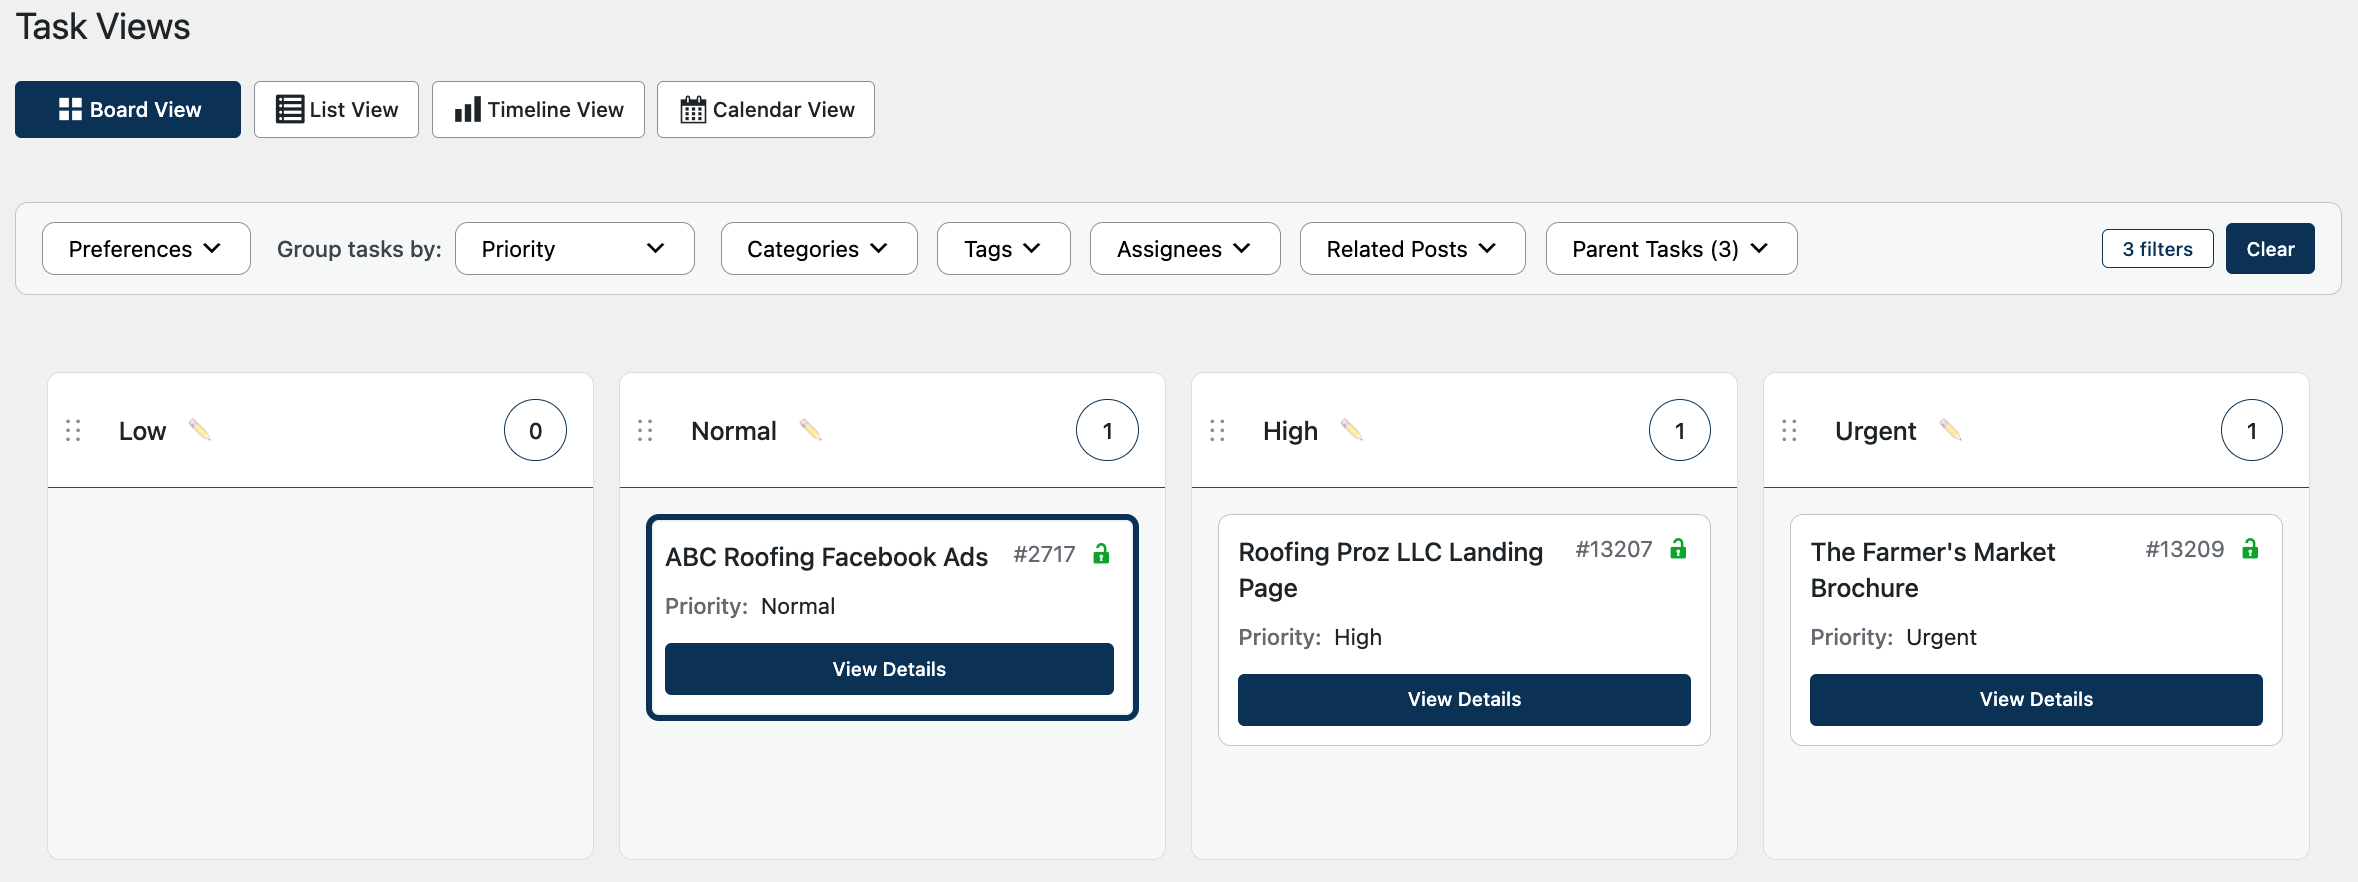Image resolution: width=2358 pixels, height=882 pixels.
Task: Click the pencil edit icon beside Low
Action: coord(200,430)
